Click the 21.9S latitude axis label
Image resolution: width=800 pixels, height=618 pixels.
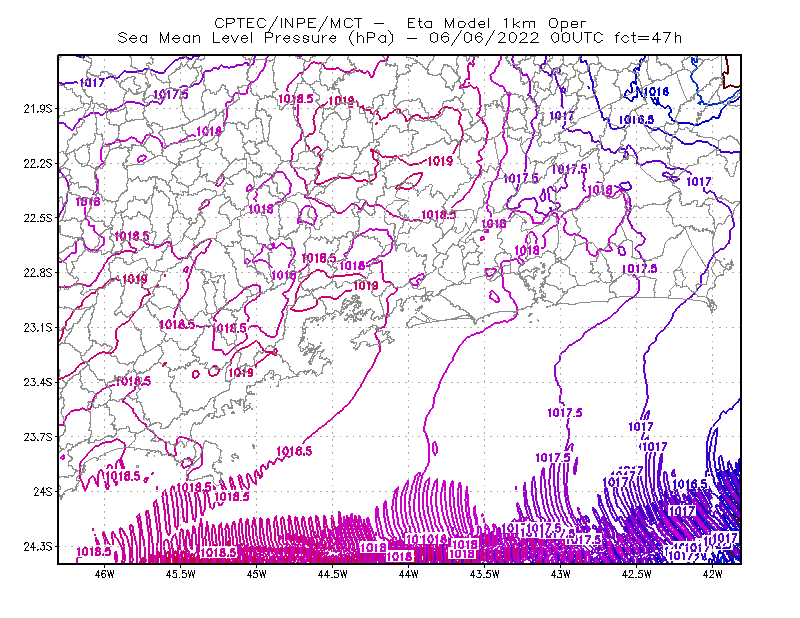tap(38, 109)
